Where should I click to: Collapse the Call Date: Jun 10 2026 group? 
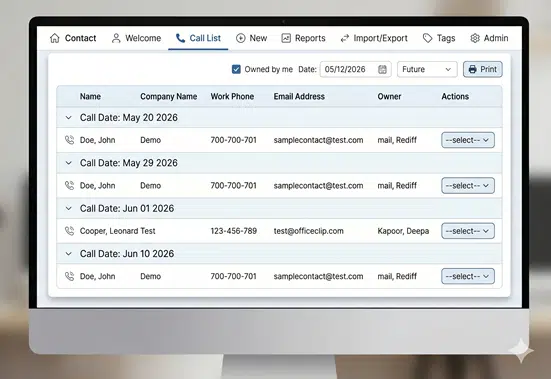click(69, 254)
